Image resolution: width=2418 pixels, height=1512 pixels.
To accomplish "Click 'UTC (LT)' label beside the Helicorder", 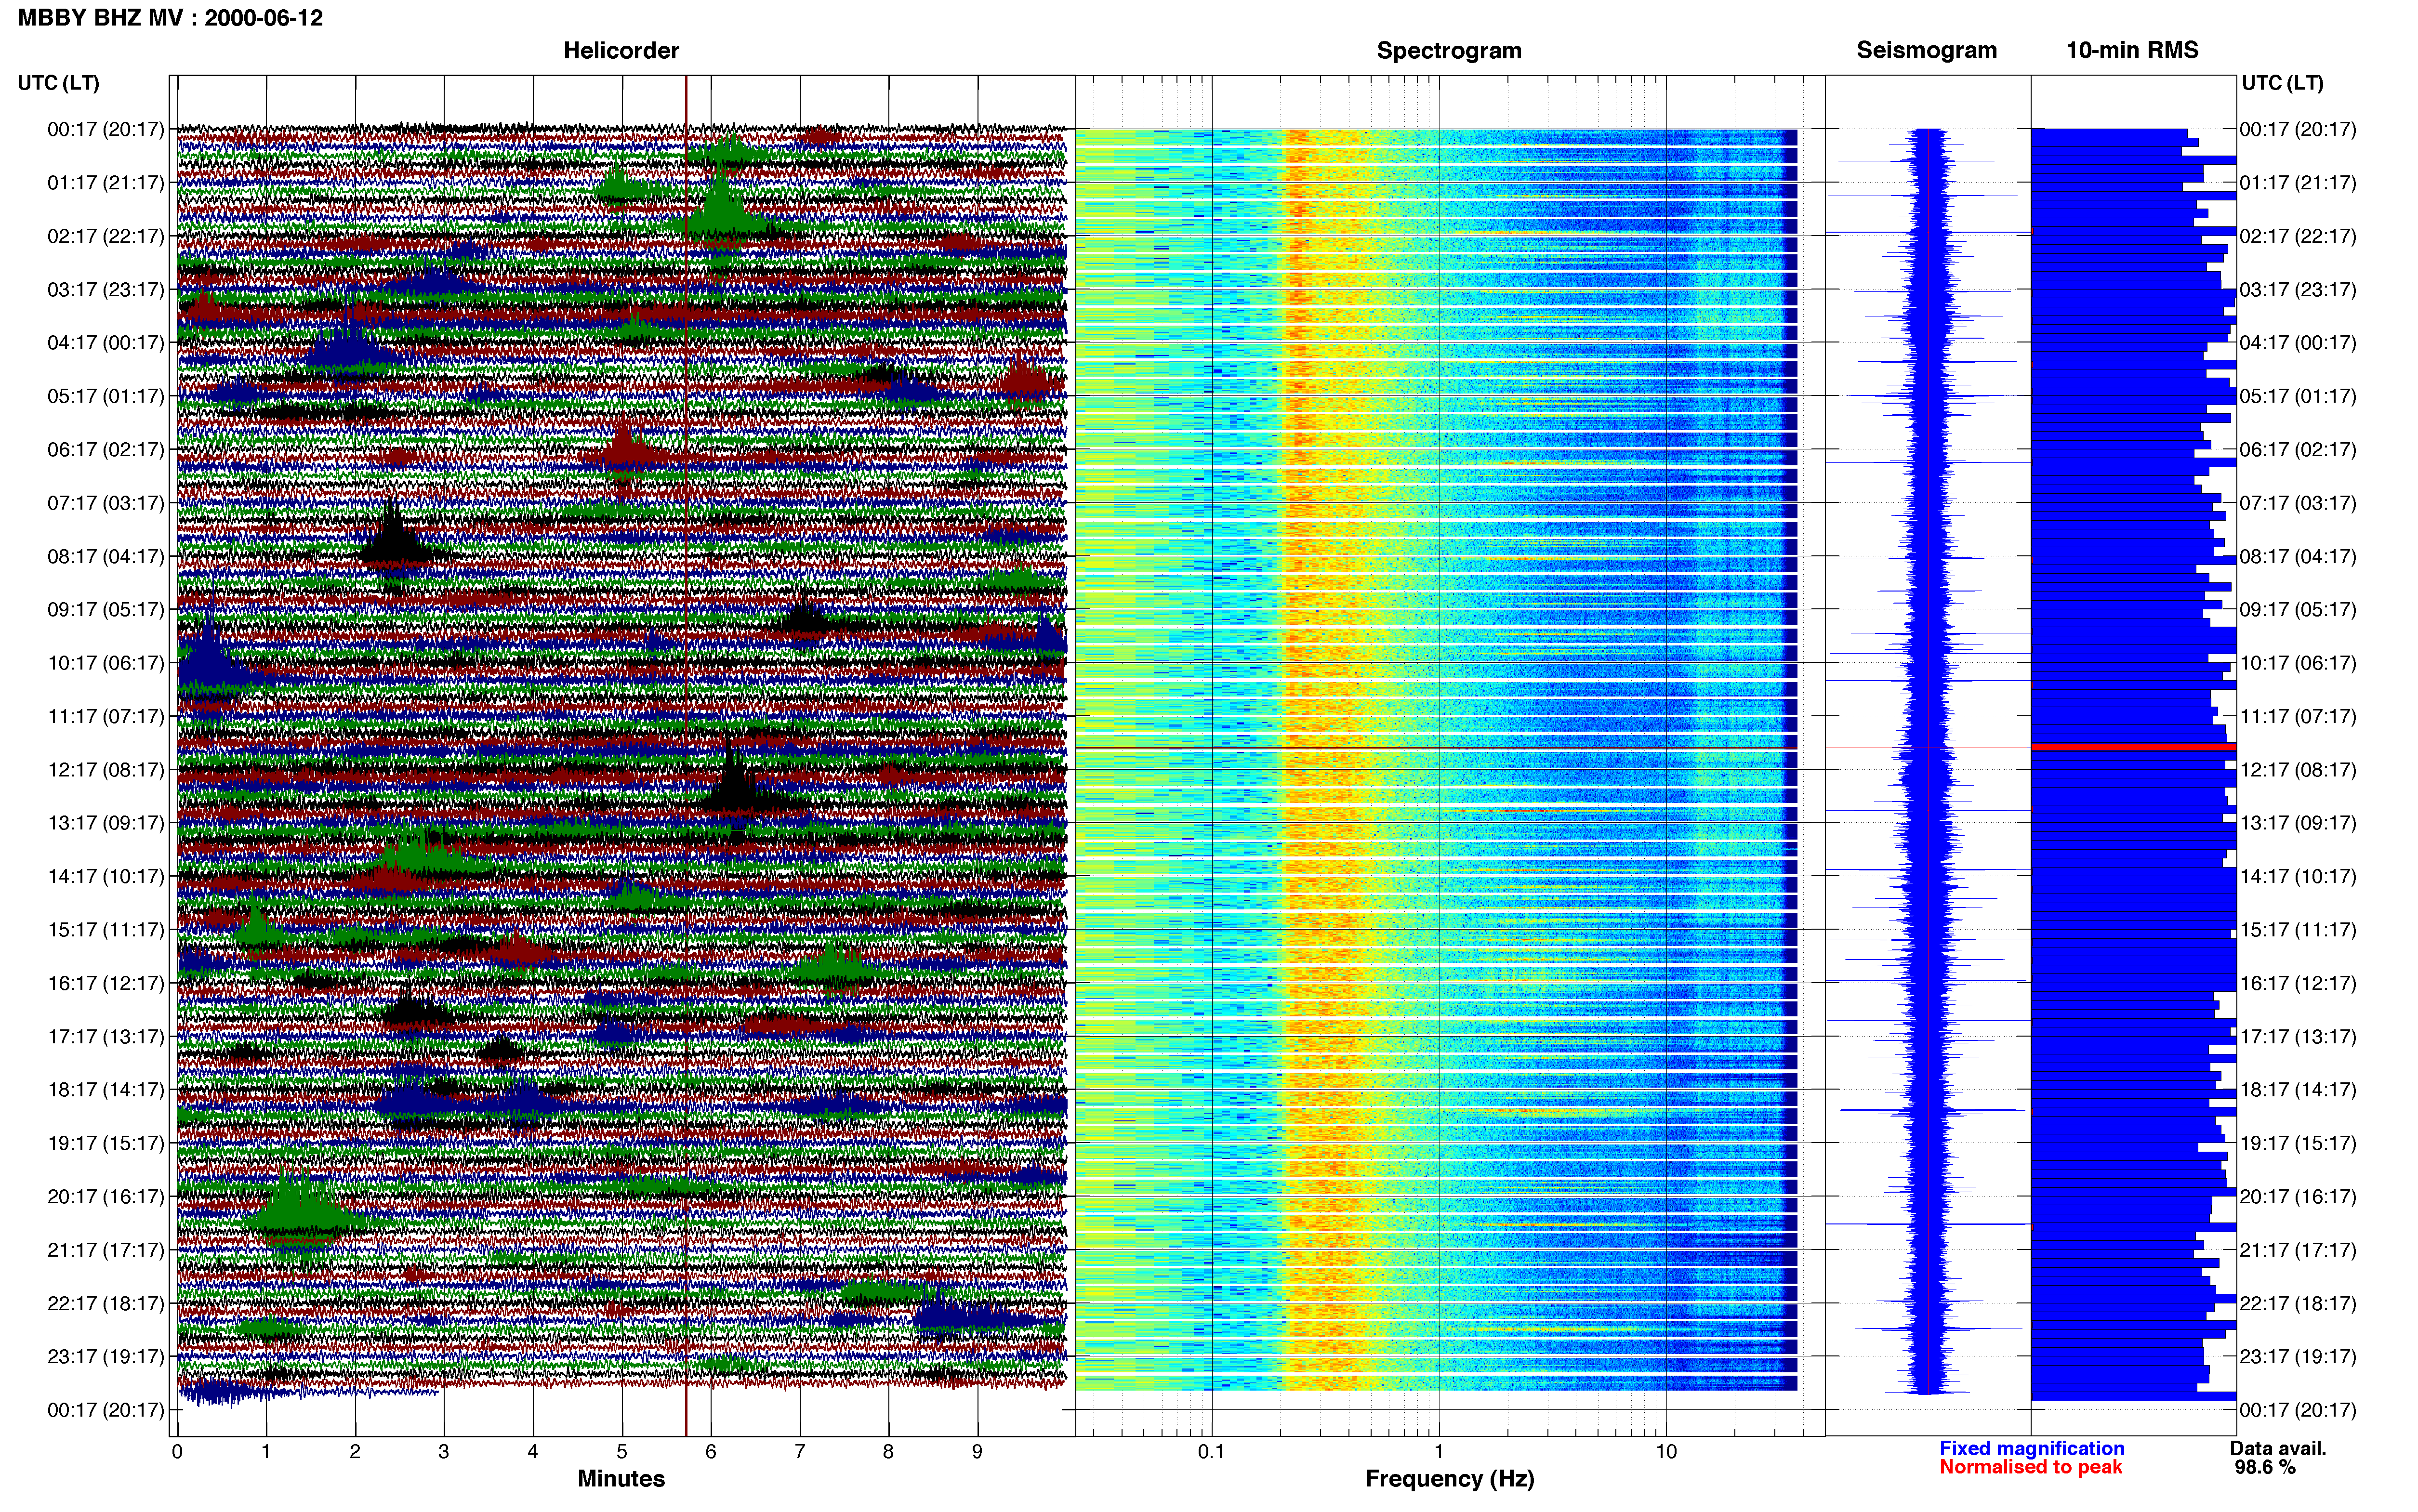I will (59, 83).
